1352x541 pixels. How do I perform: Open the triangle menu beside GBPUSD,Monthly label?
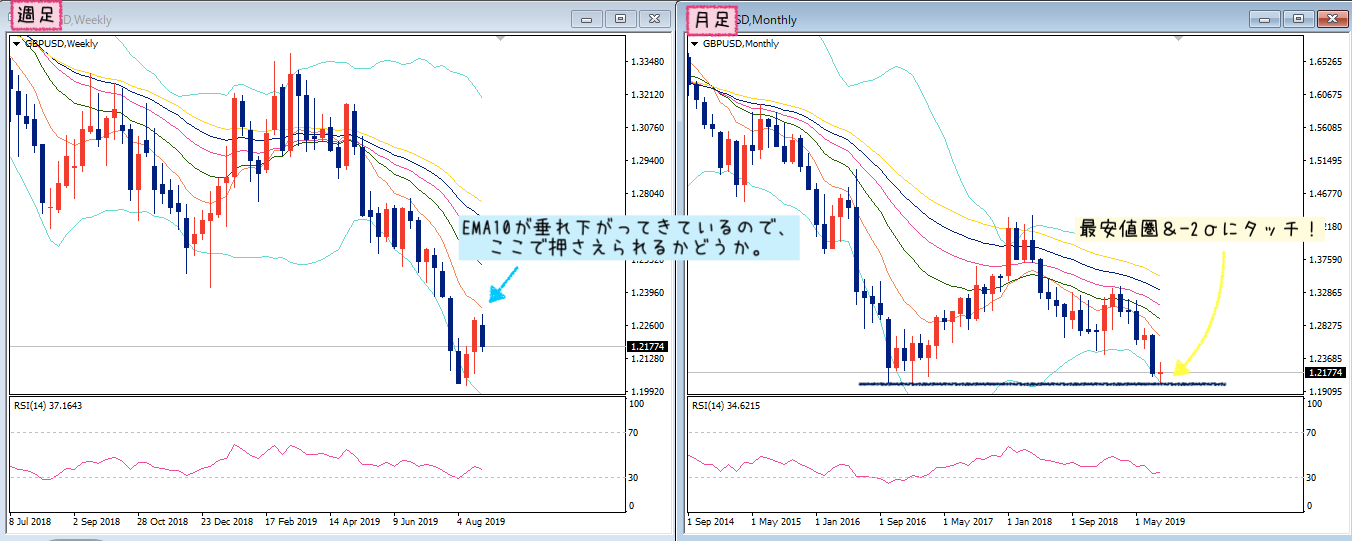coord(695,44)
